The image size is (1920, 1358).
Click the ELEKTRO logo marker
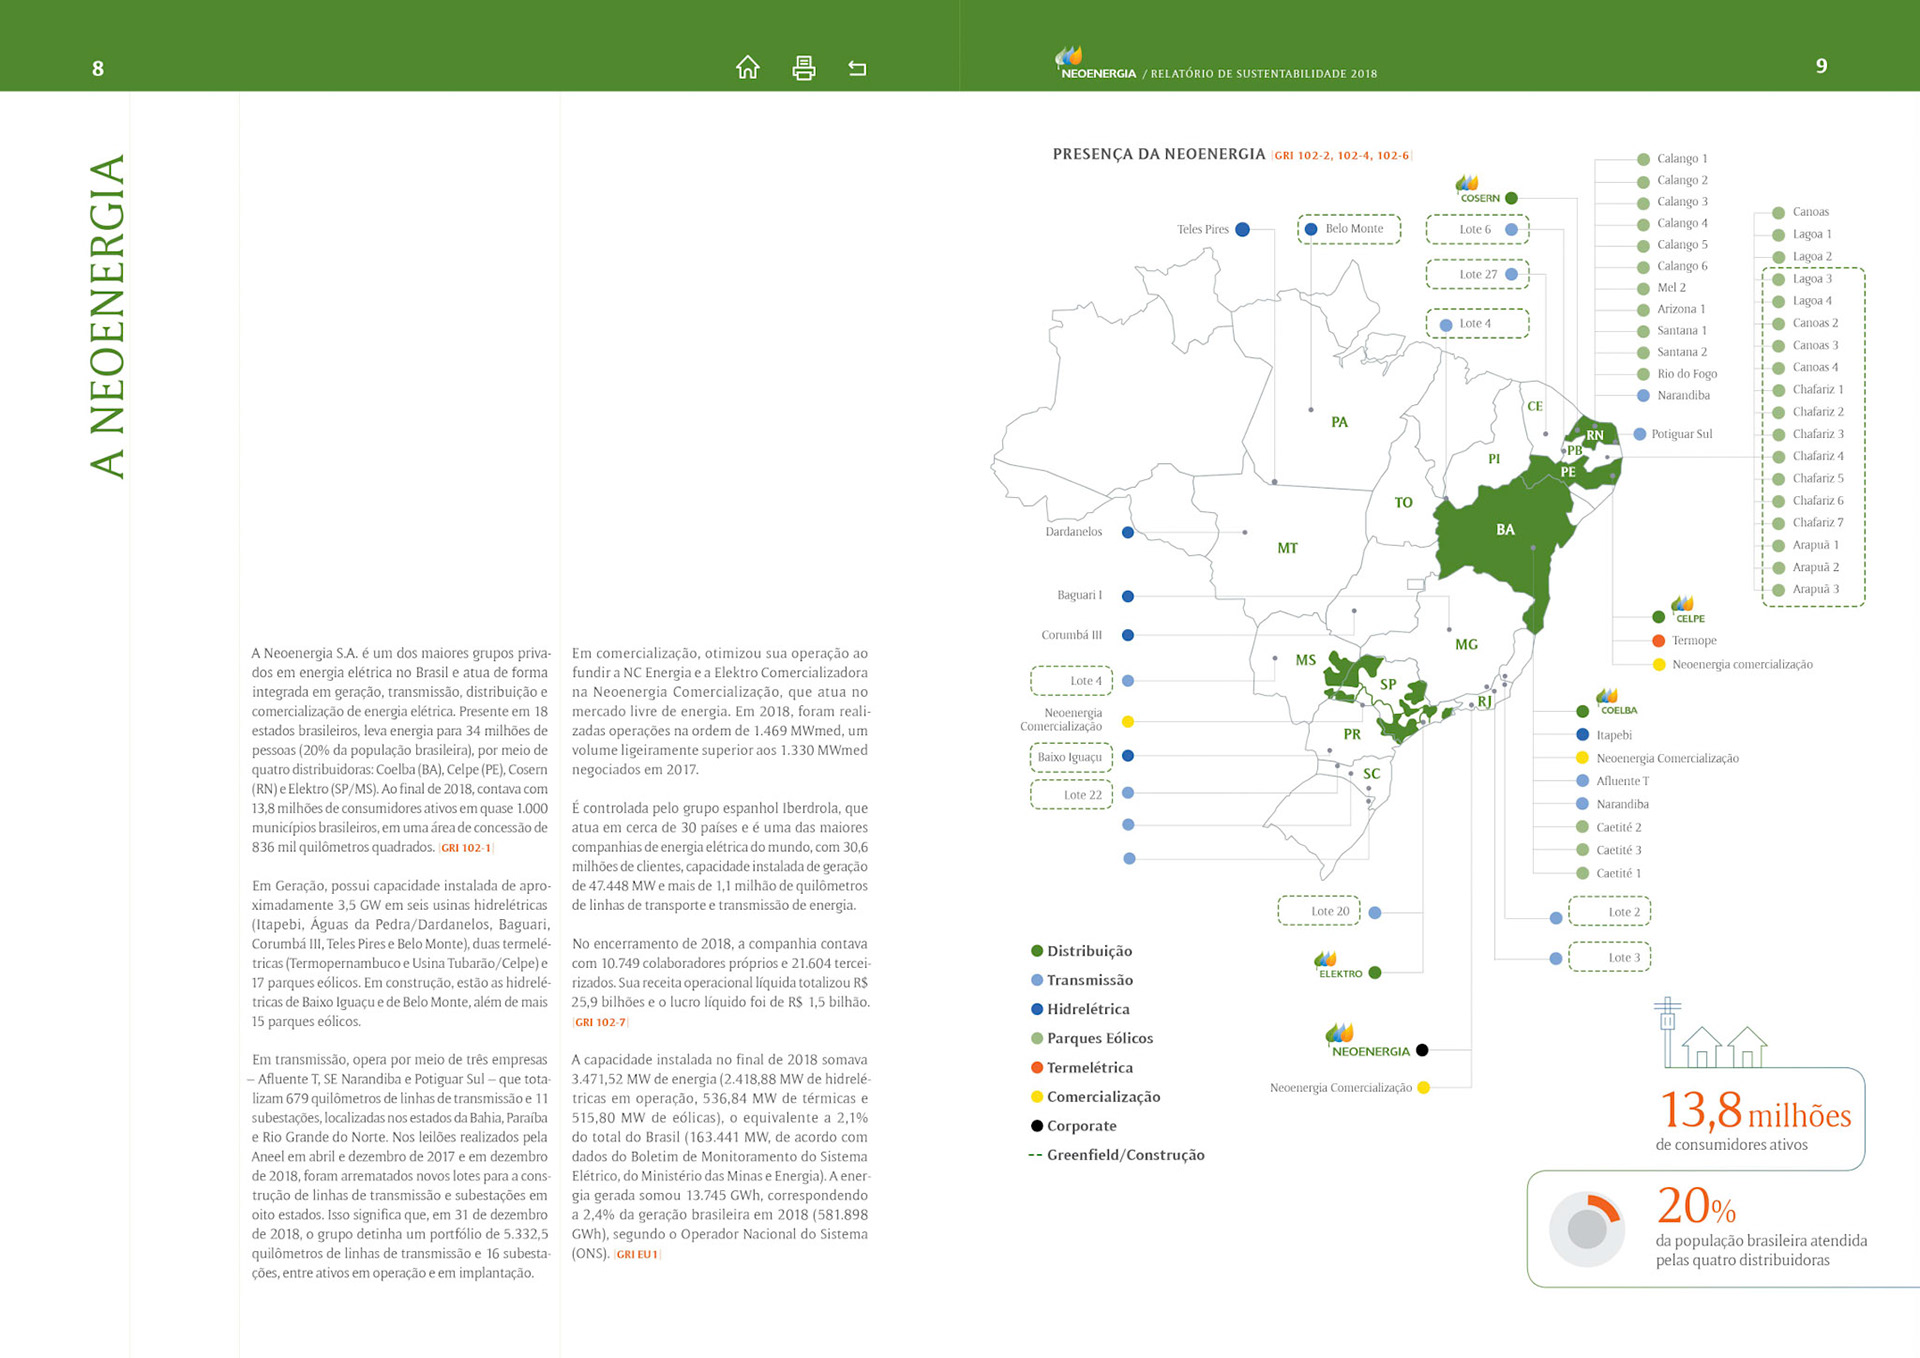coord(1339,966)
